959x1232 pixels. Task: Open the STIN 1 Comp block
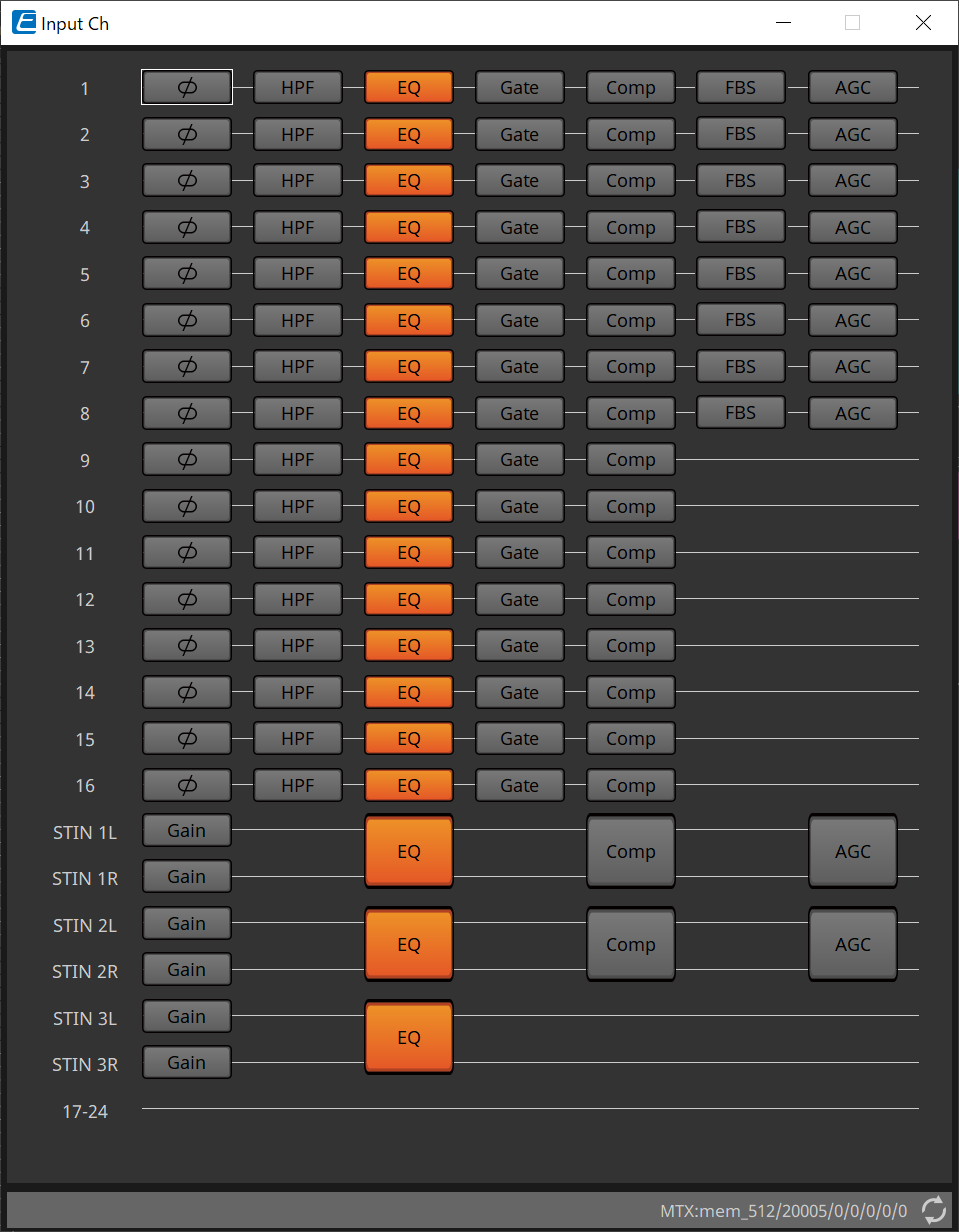pos(631,852)
